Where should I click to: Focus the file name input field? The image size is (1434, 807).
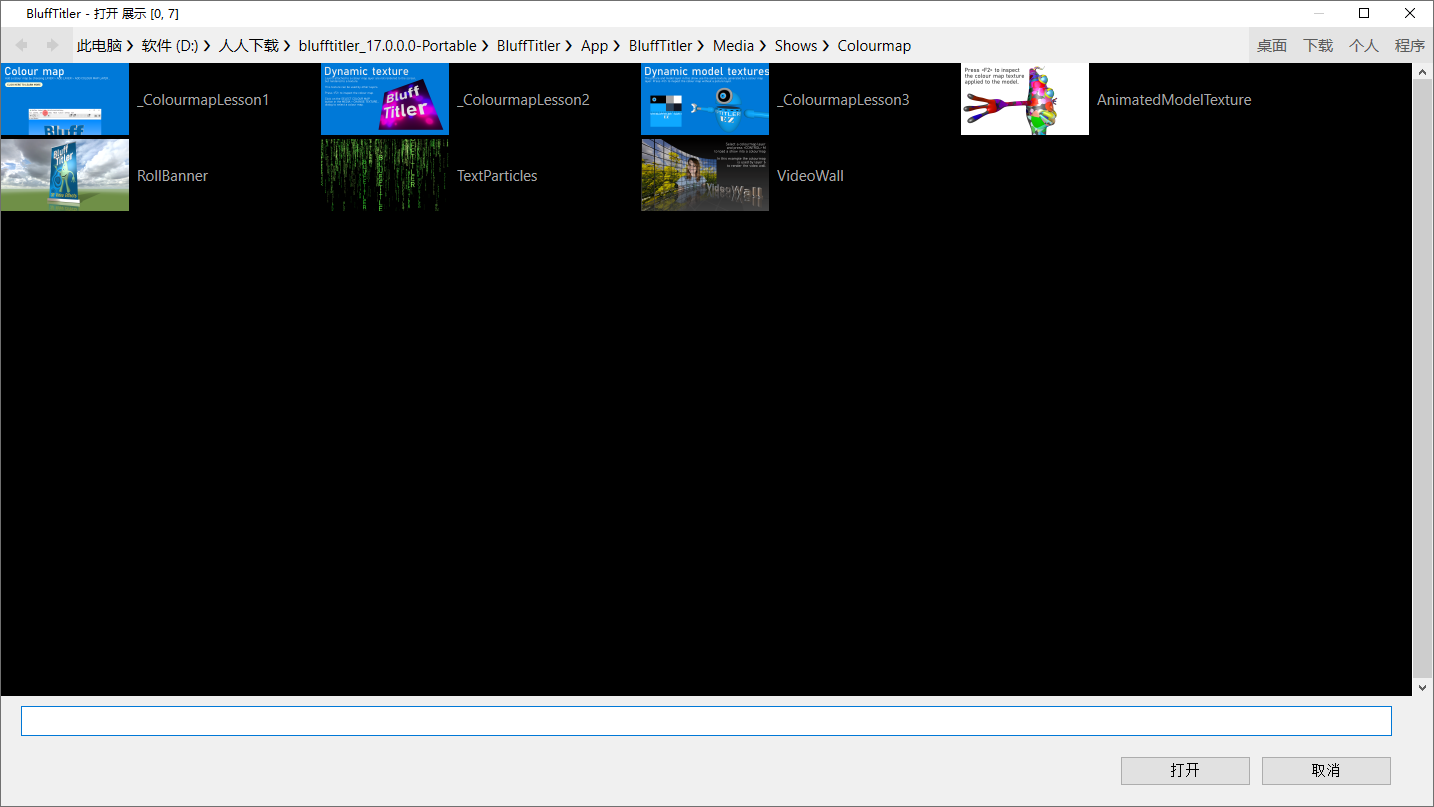[x=706, y=721]
